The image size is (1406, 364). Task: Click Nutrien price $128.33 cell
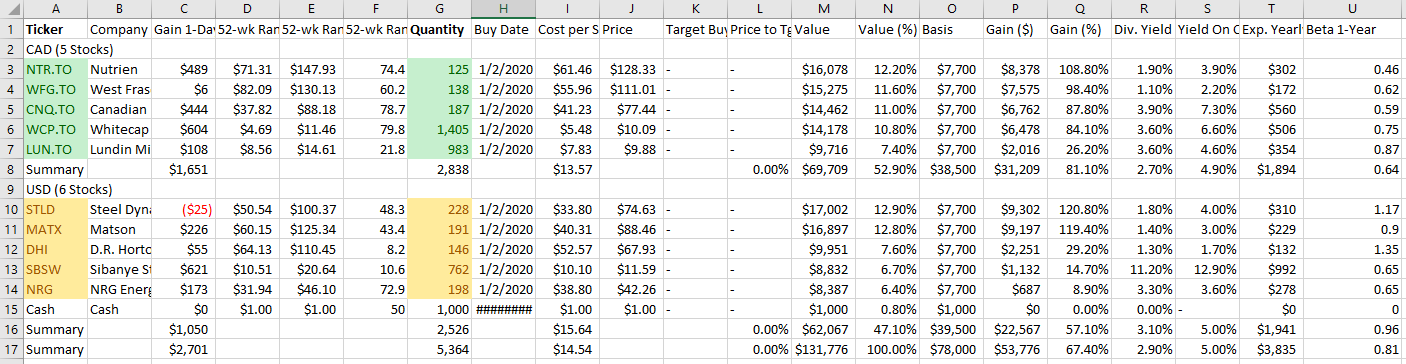coord(631,70)
